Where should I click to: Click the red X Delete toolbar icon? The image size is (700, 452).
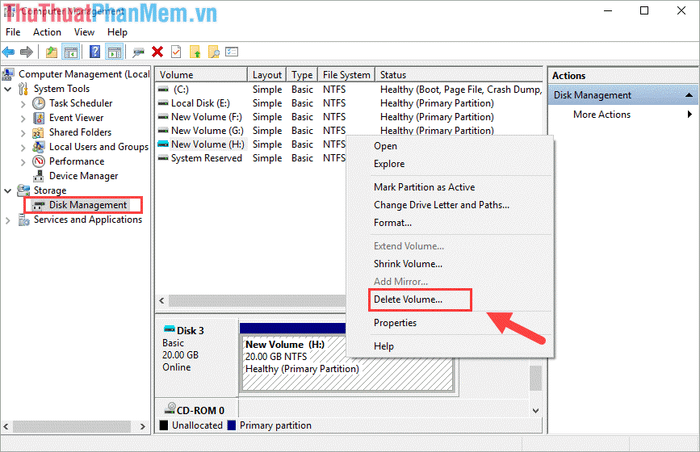pyautogui.click(x=157, y=52)
